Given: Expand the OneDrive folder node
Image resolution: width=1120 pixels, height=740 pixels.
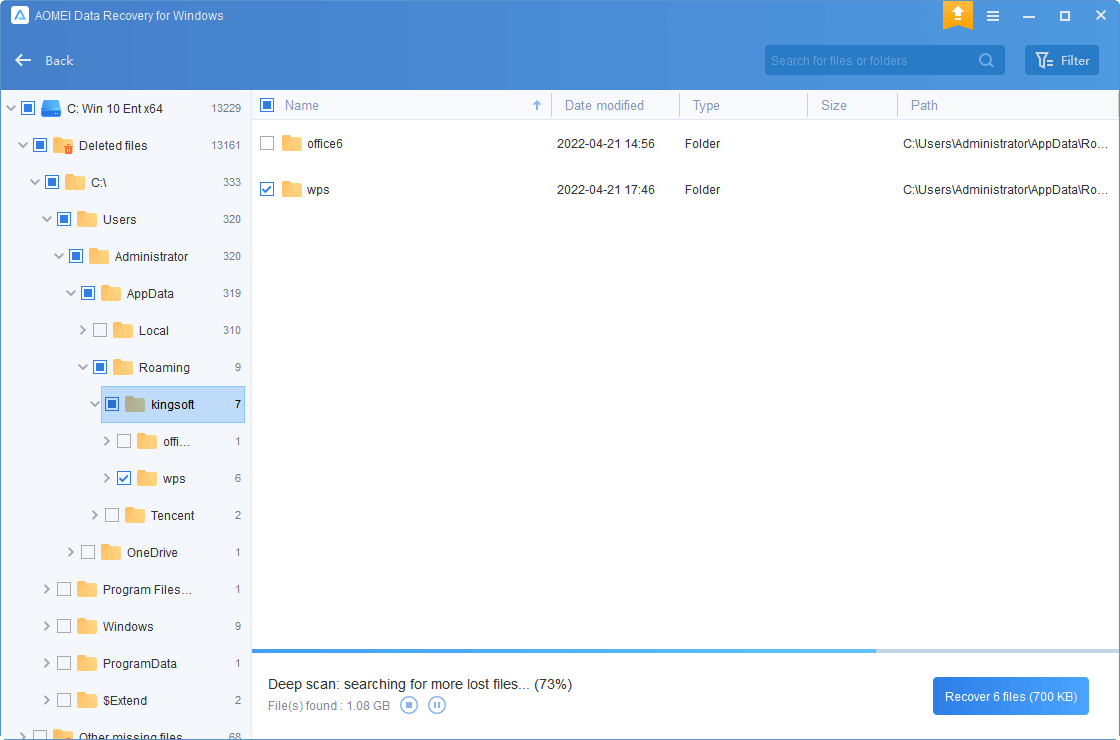Looking at the screenshot, I should pos(71,552).
